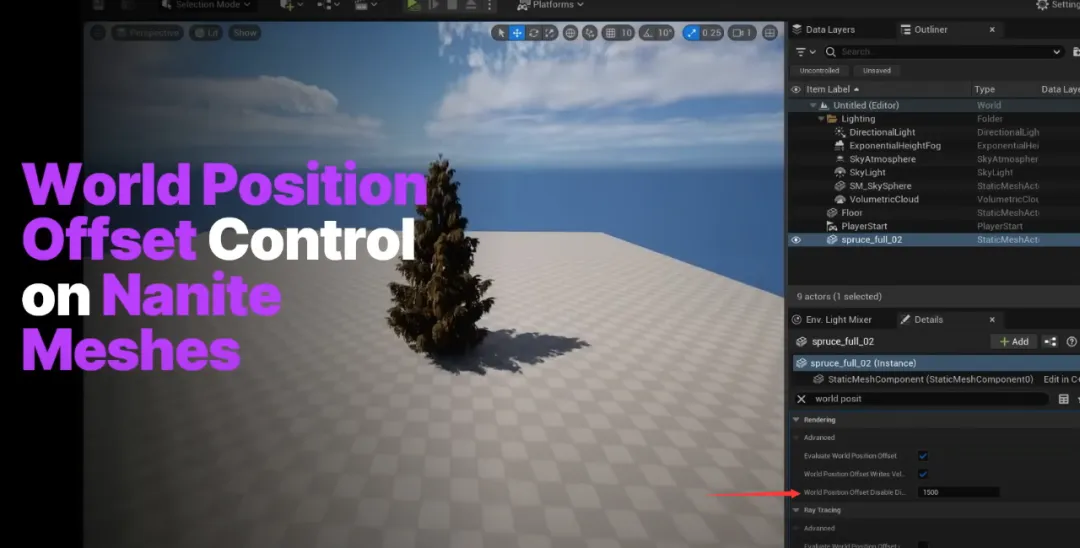1080x548 pixels.
Task: Open the Perspective viewport menu
Action: tap(147, 32)
